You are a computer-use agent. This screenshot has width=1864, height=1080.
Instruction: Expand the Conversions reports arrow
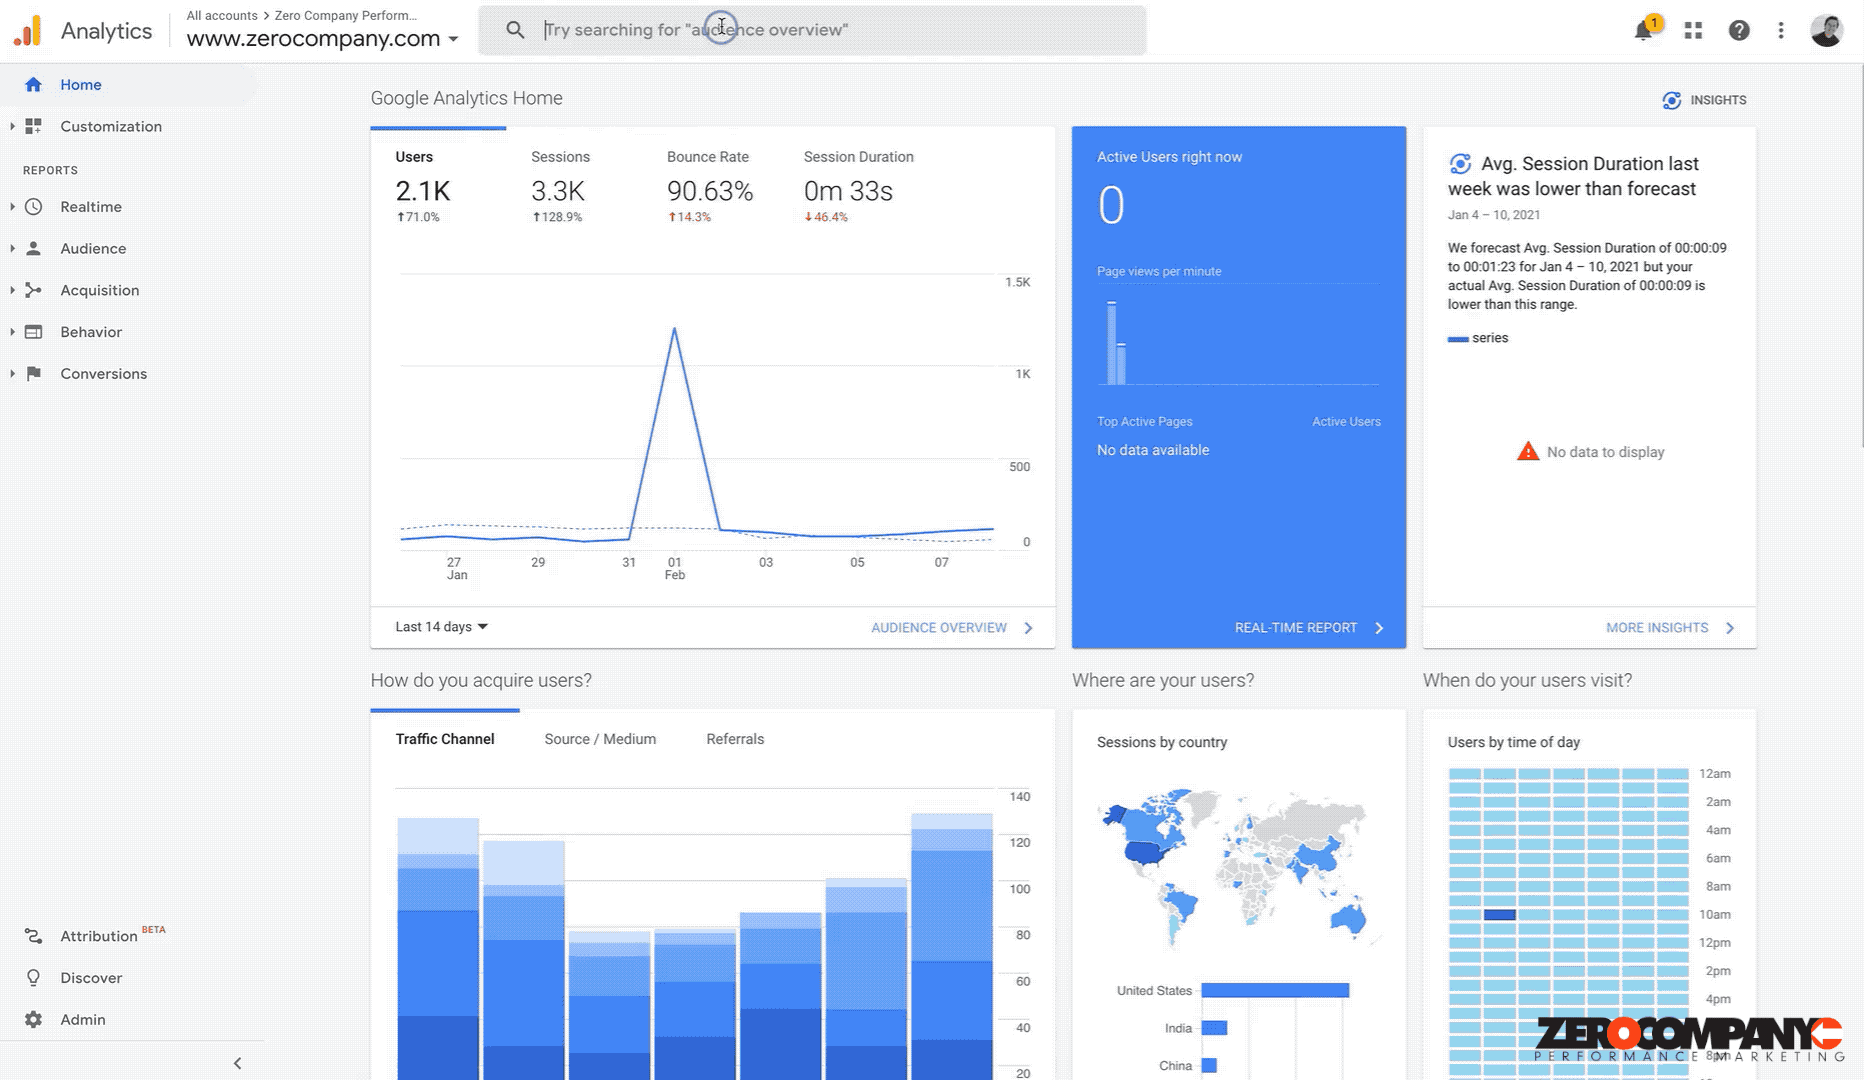pos(12,373)
